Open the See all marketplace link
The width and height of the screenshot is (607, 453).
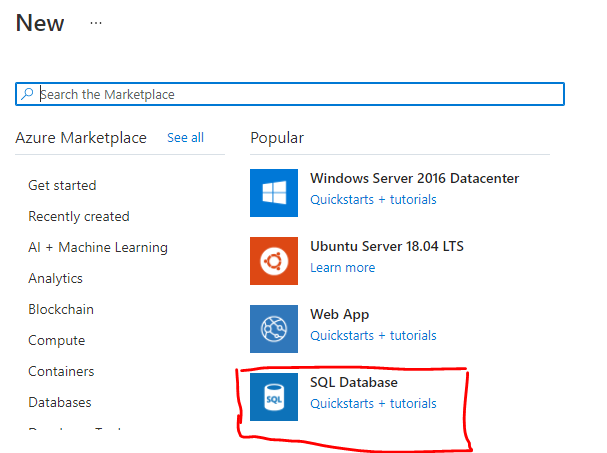(185, 137)
